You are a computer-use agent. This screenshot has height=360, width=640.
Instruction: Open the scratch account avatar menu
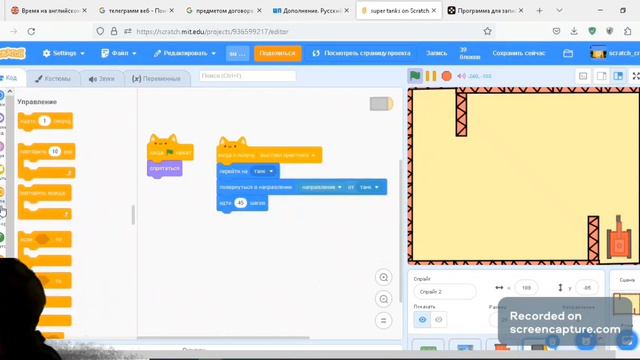[x=614, y=53]
